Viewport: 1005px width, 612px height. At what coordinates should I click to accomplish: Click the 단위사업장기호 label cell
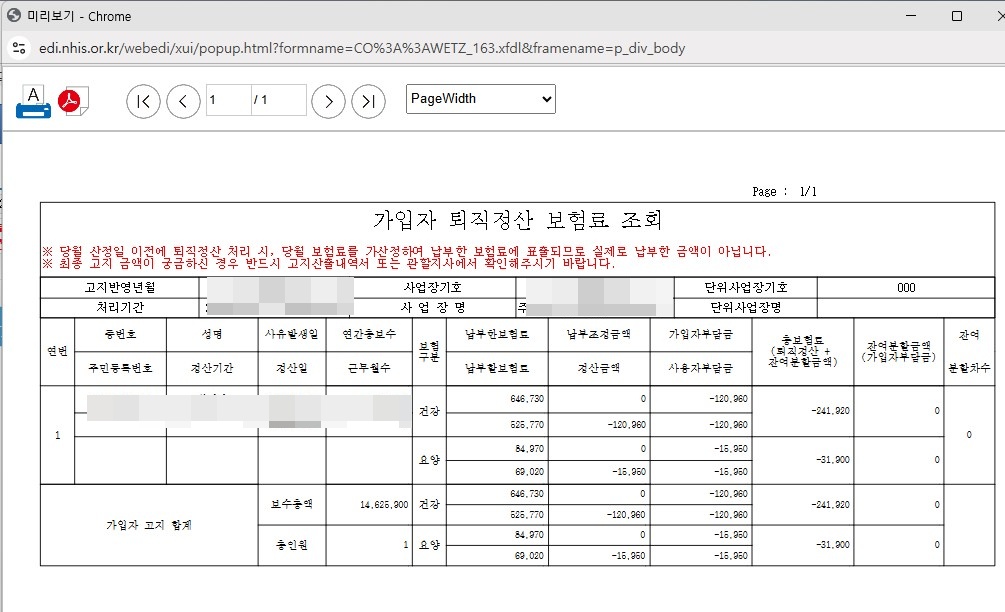(745, 287)
